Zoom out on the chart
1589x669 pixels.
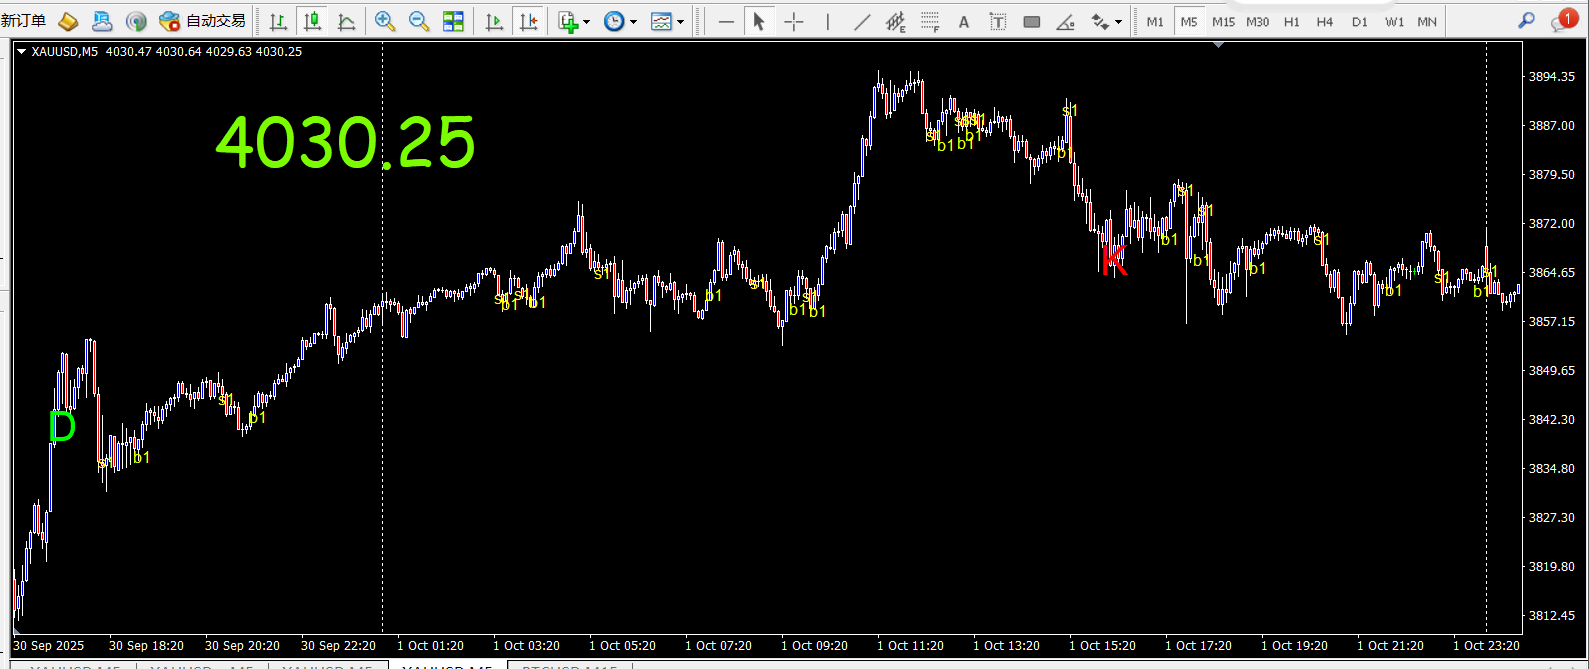[419, 21]
